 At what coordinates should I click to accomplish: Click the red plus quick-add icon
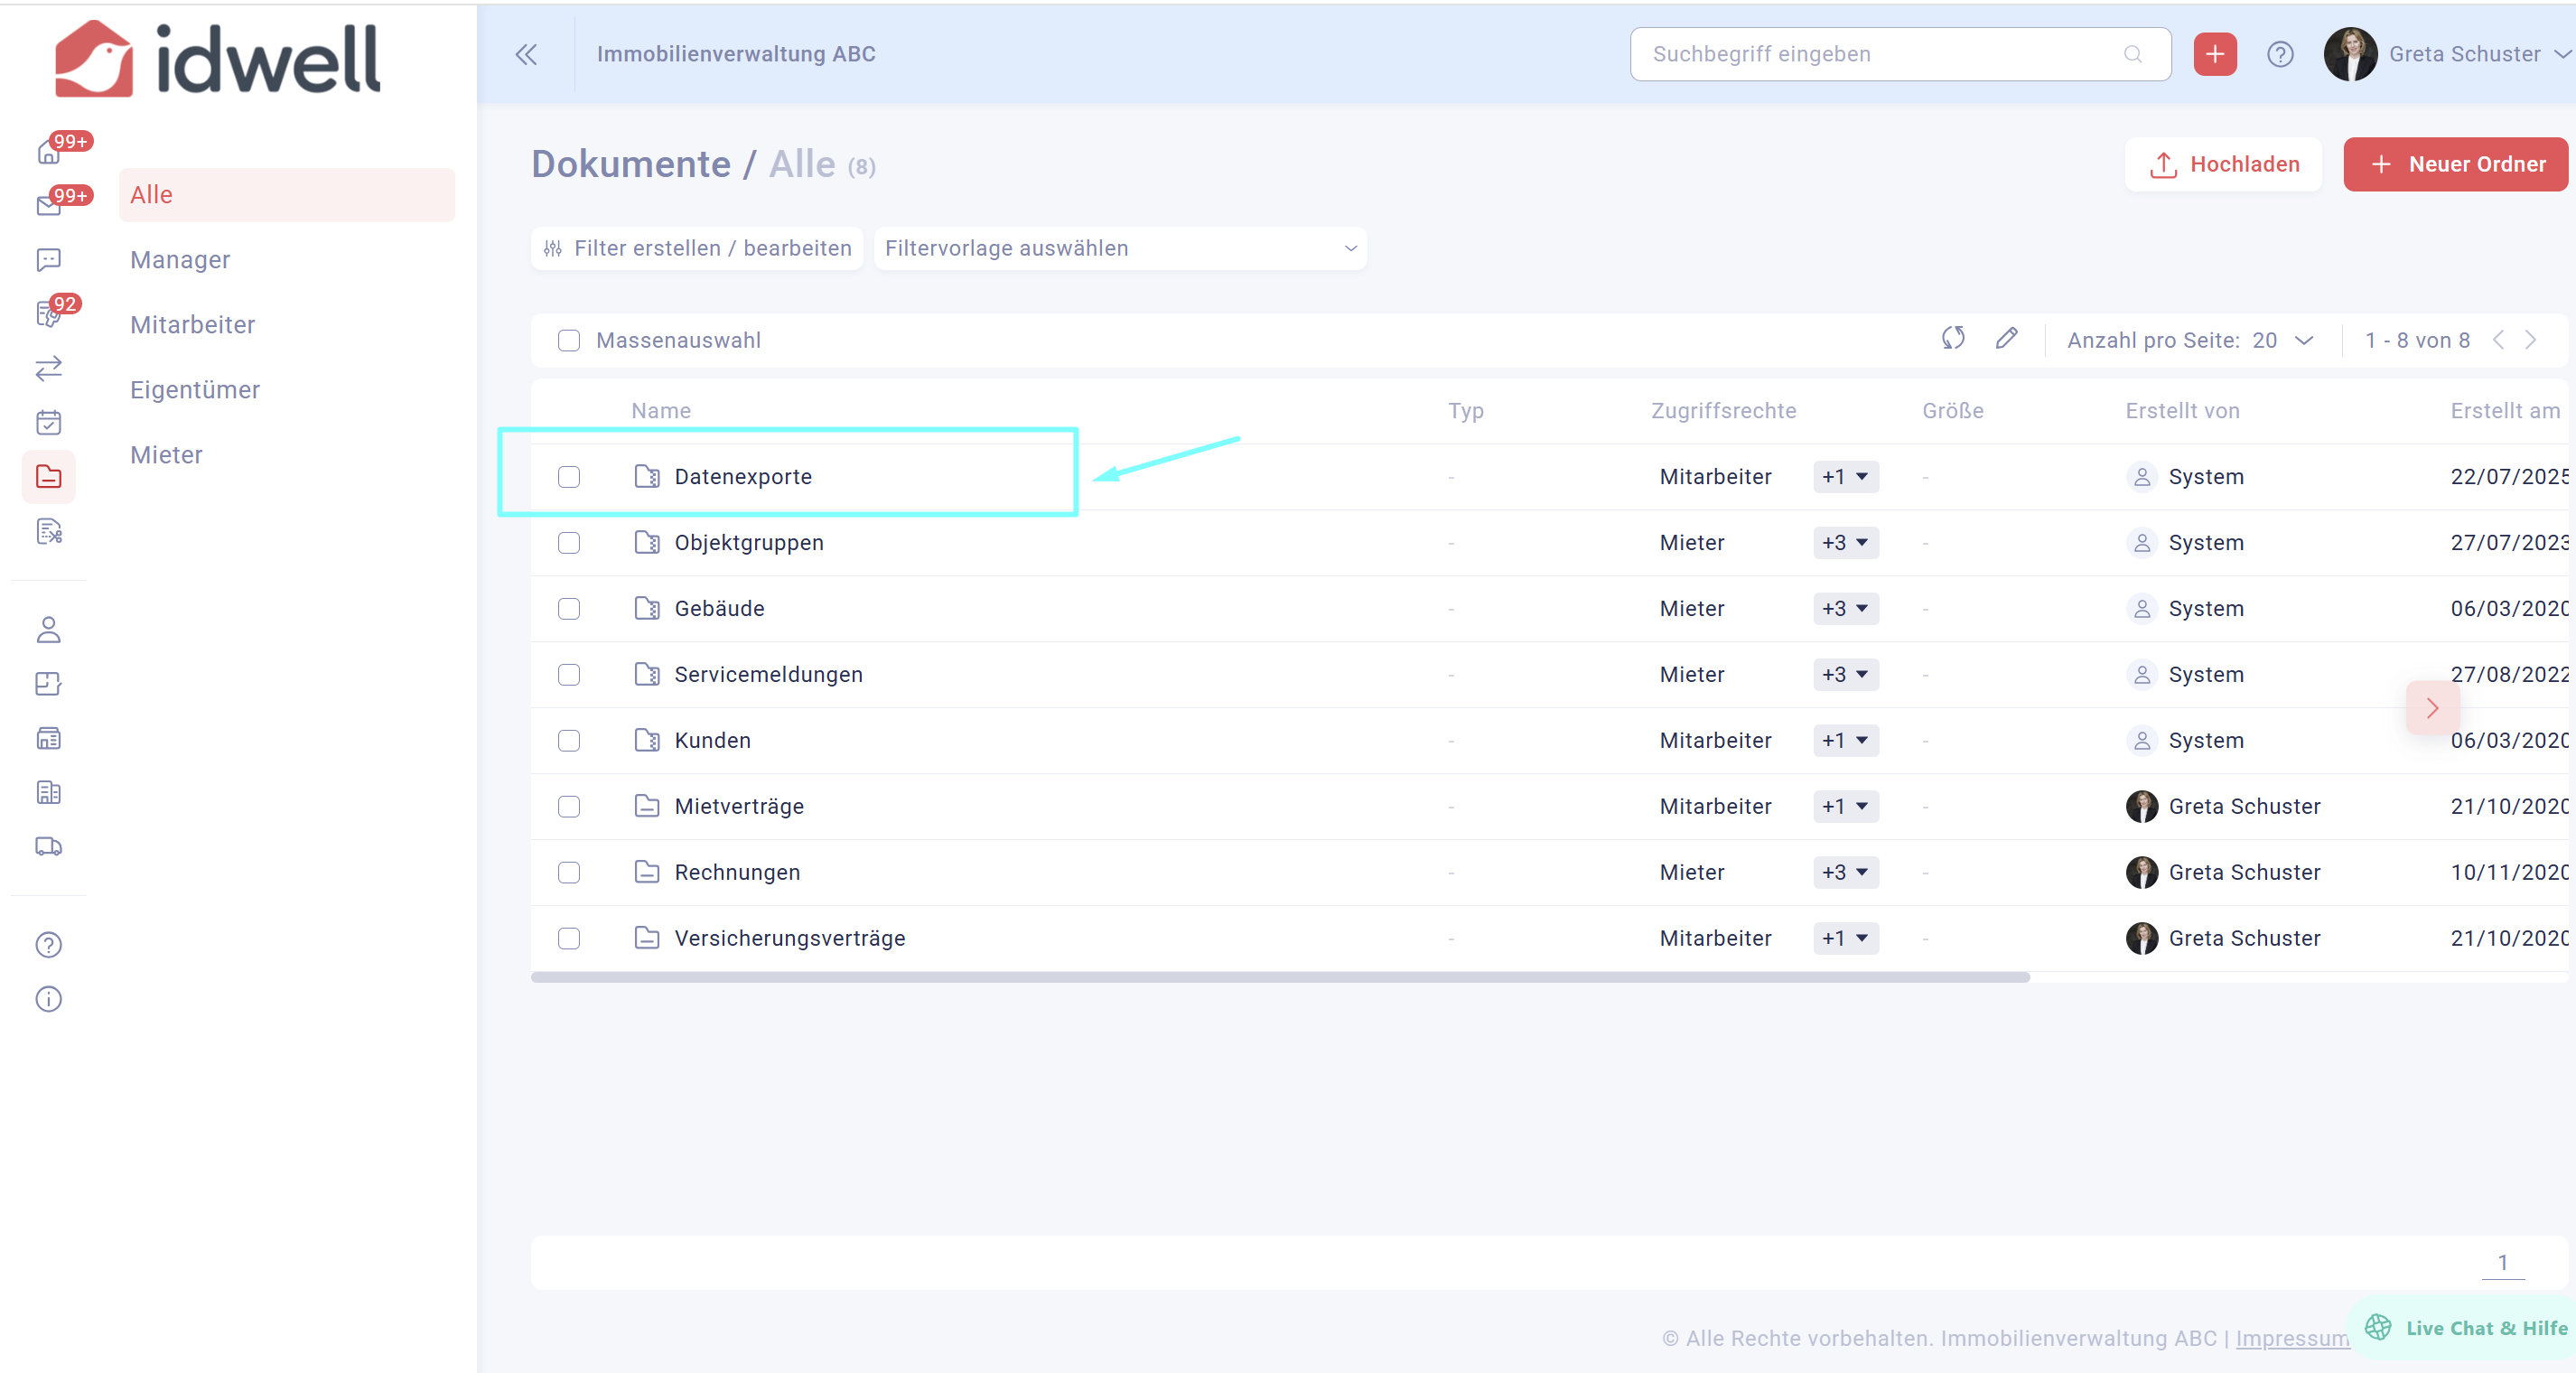pos(2214,54)
